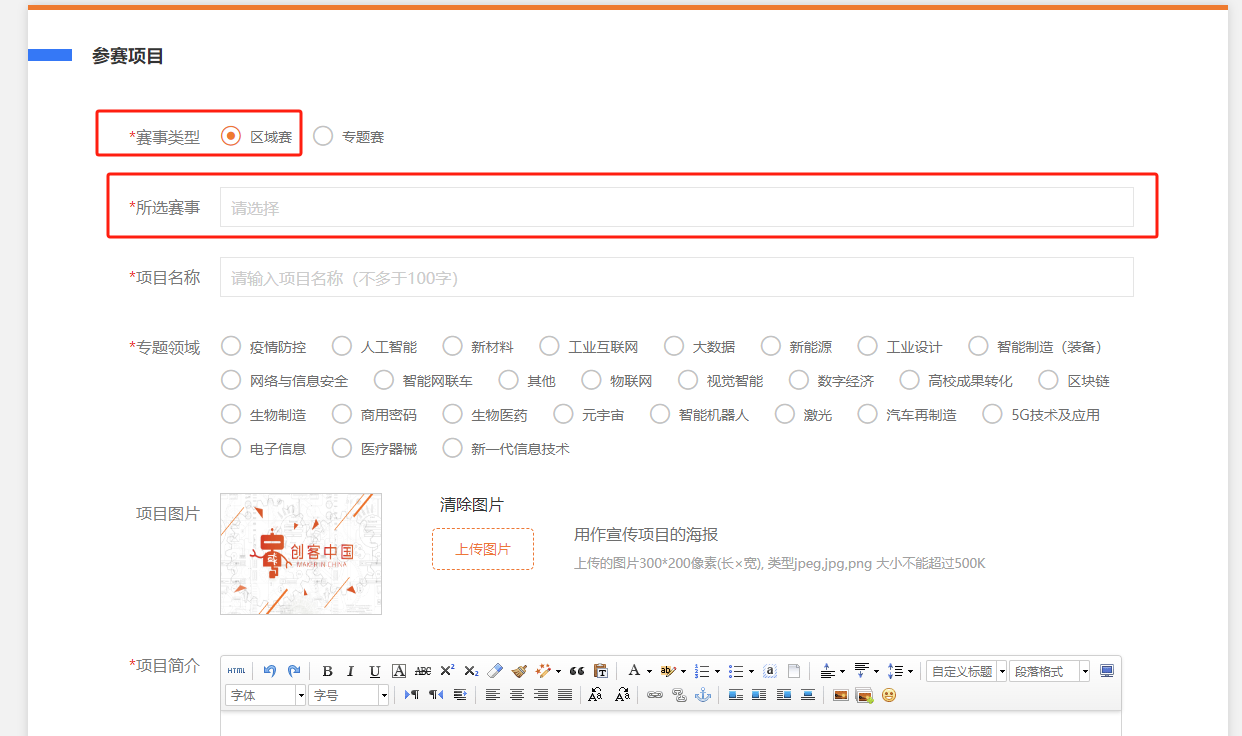Open the 所选赛事 select dropdown
The image size is (1242, 736).
(677, 207)
